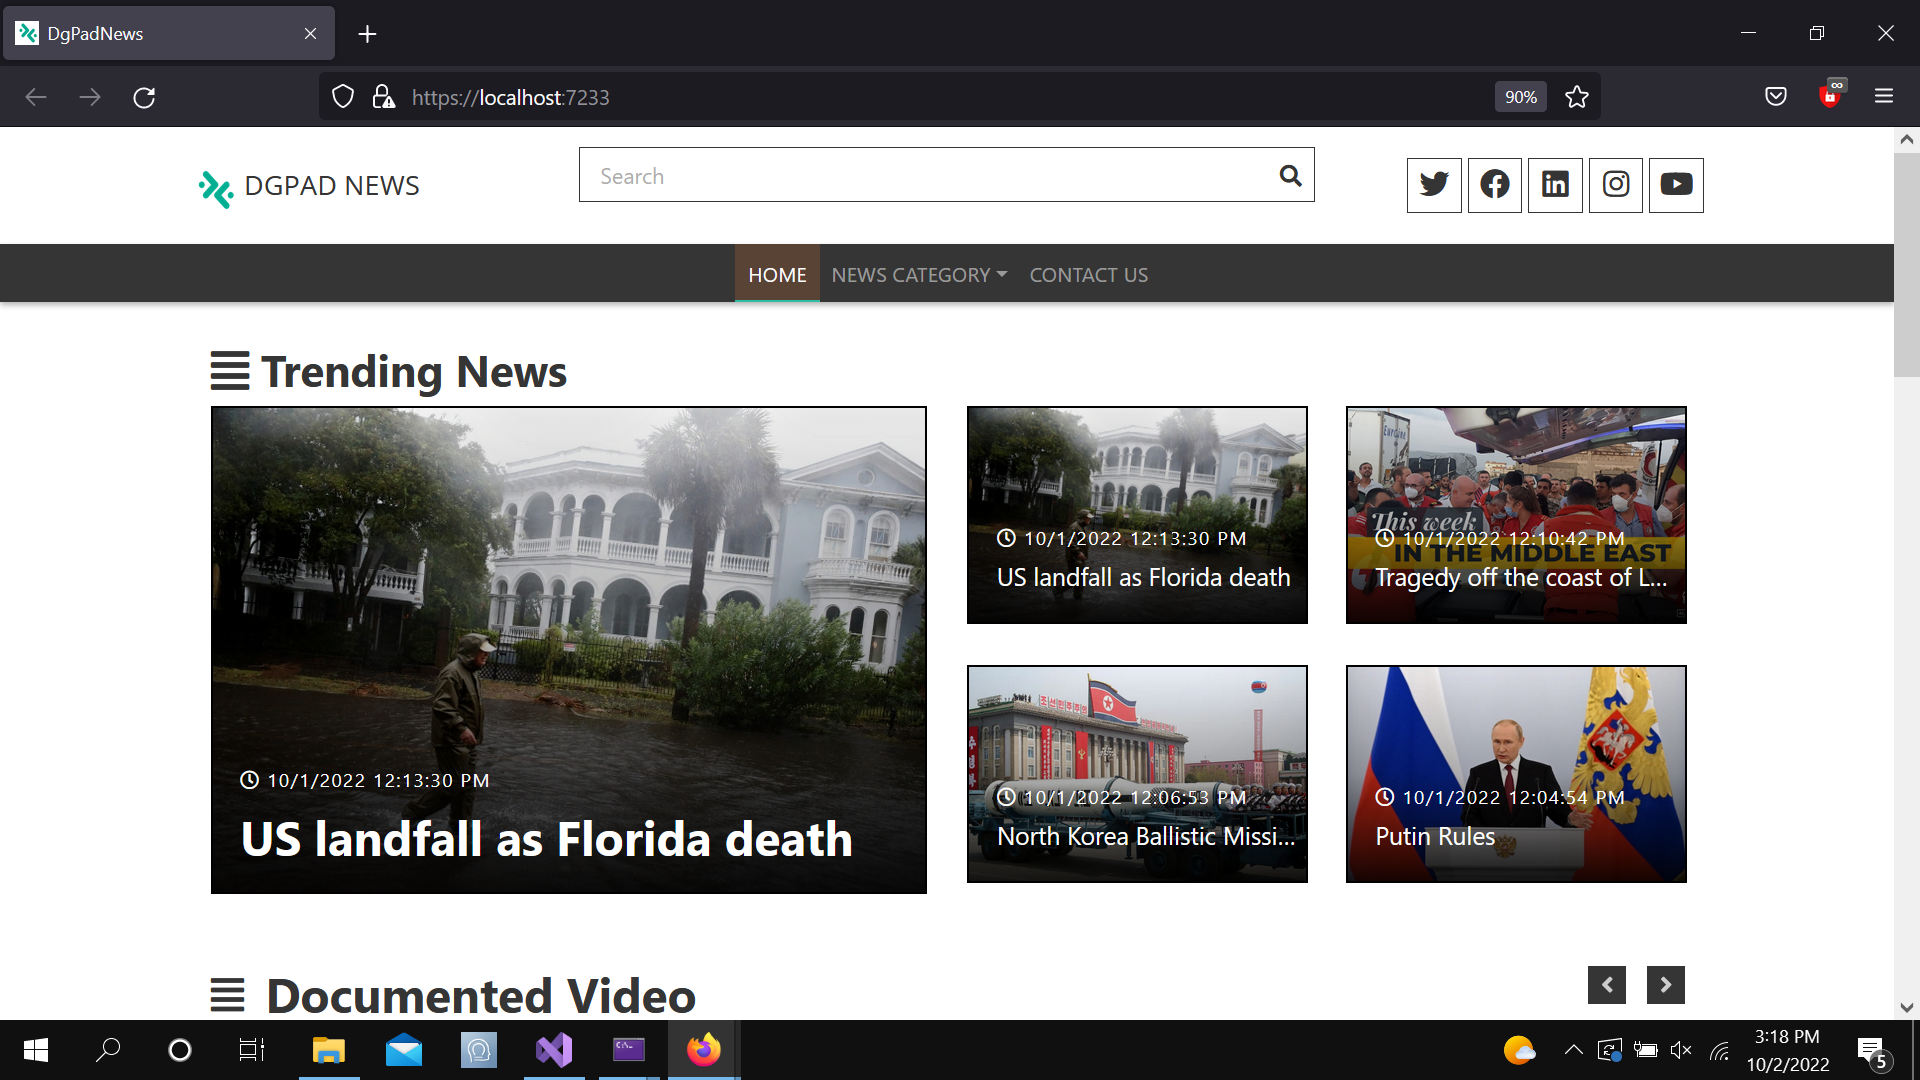The height and width of the screenshot is (1080, 1920).
Task: Open the YouTube social link
Action: (1676, 185)
